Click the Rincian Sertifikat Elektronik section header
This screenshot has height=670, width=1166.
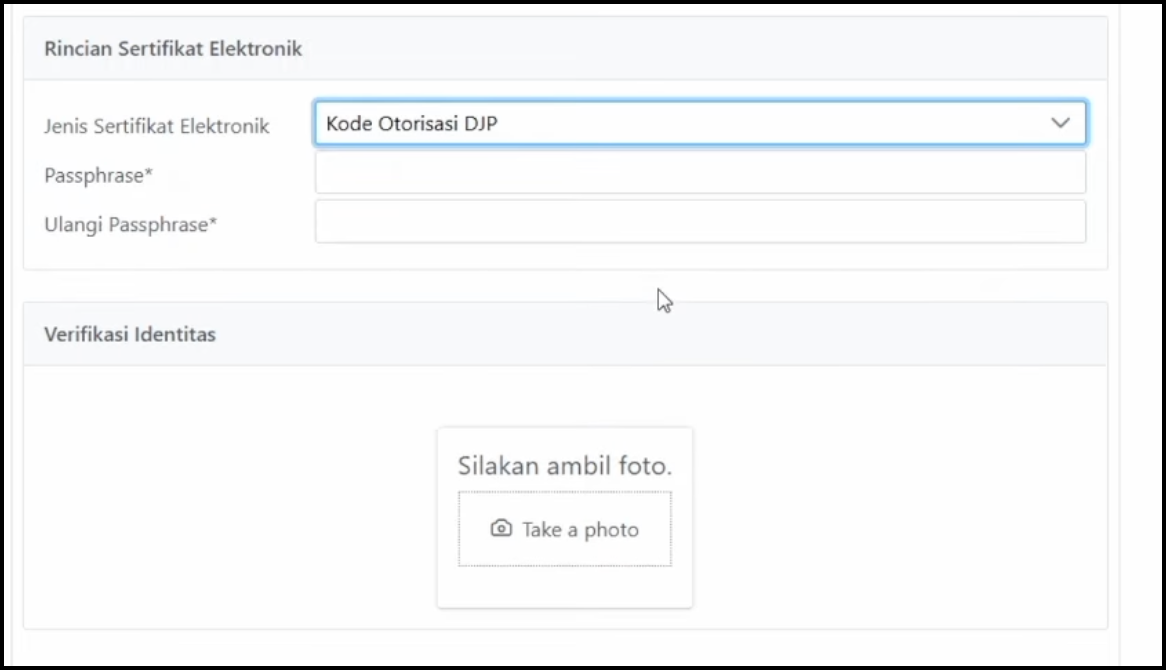[173, 48]
